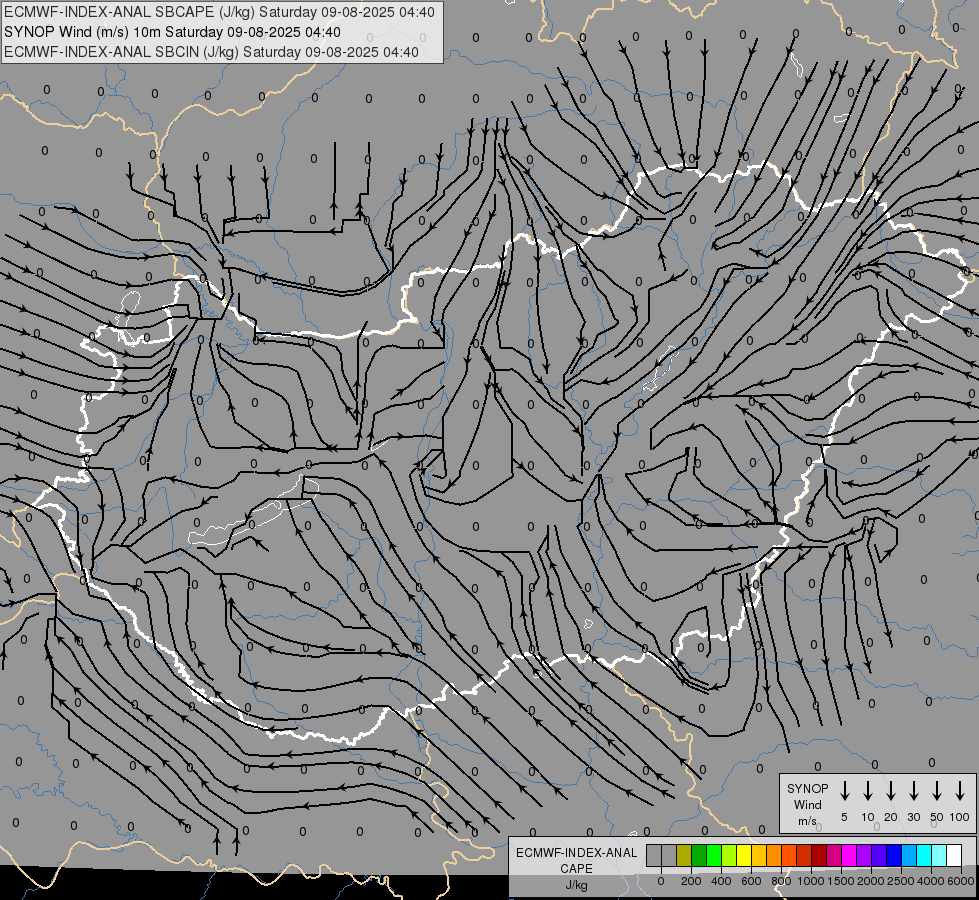Click the wind arrow above the 20 label
This screenshot has width=979, height=900.
(x=890, y=791)
